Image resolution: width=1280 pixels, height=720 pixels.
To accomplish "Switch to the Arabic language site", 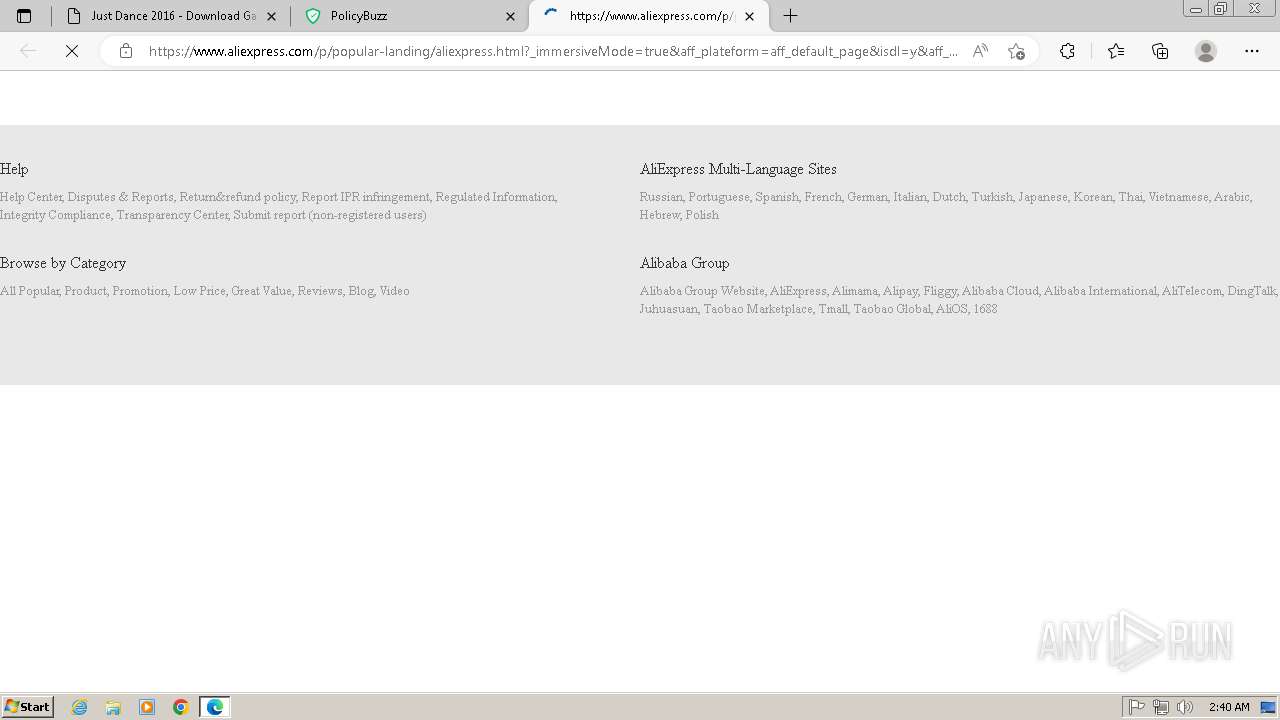I will click(1231, 197).
